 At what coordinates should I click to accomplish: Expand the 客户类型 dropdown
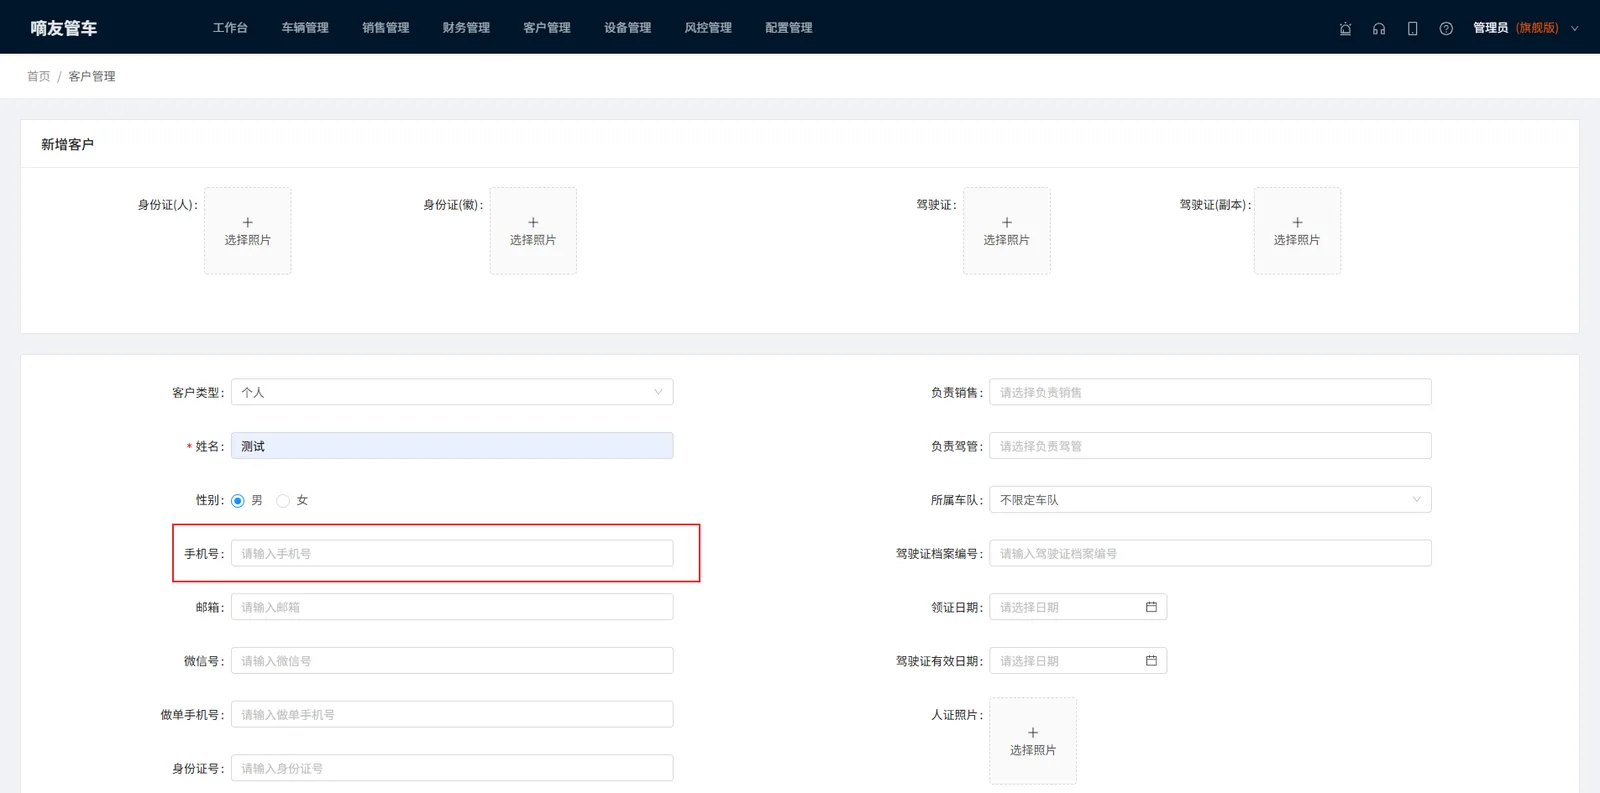tap(452, 392)
